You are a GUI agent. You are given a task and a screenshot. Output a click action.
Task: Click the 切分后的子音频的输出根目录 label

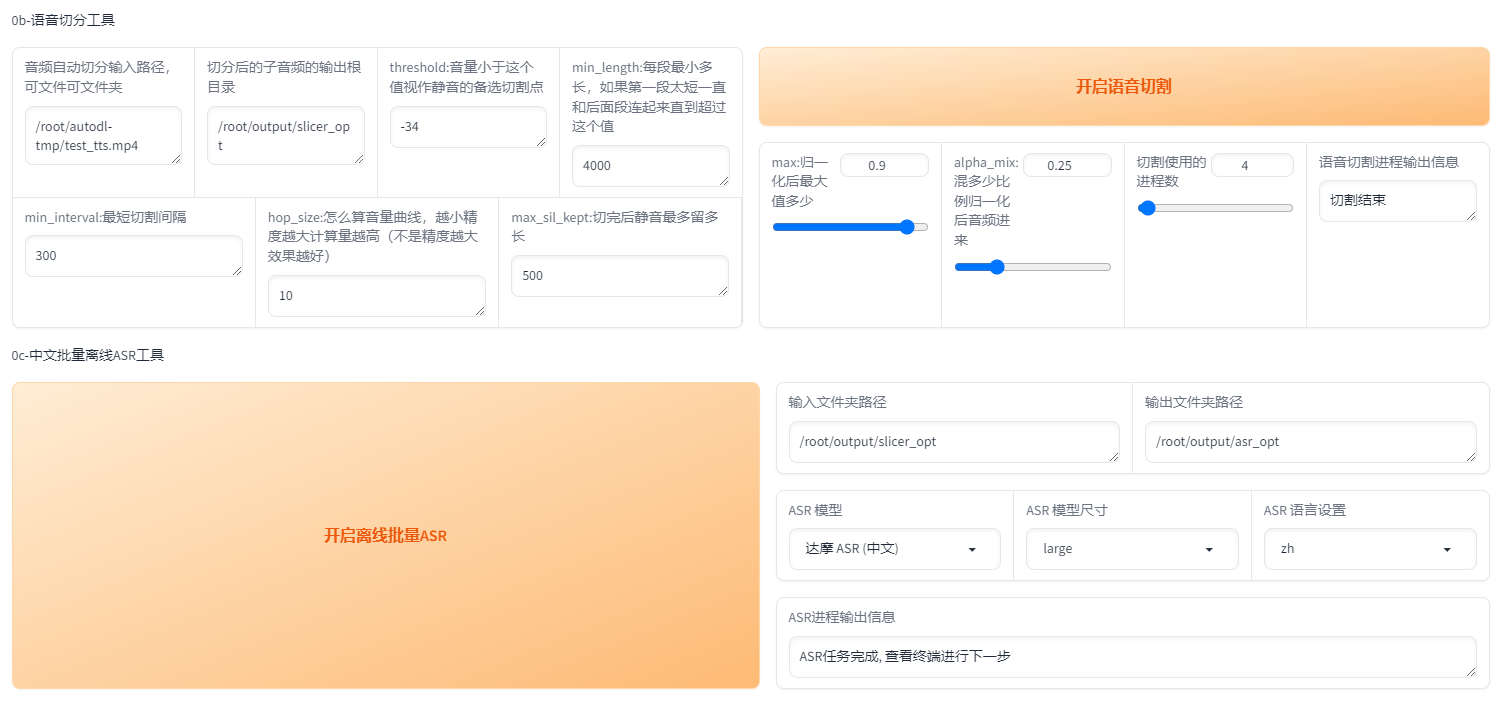(284, 77)
